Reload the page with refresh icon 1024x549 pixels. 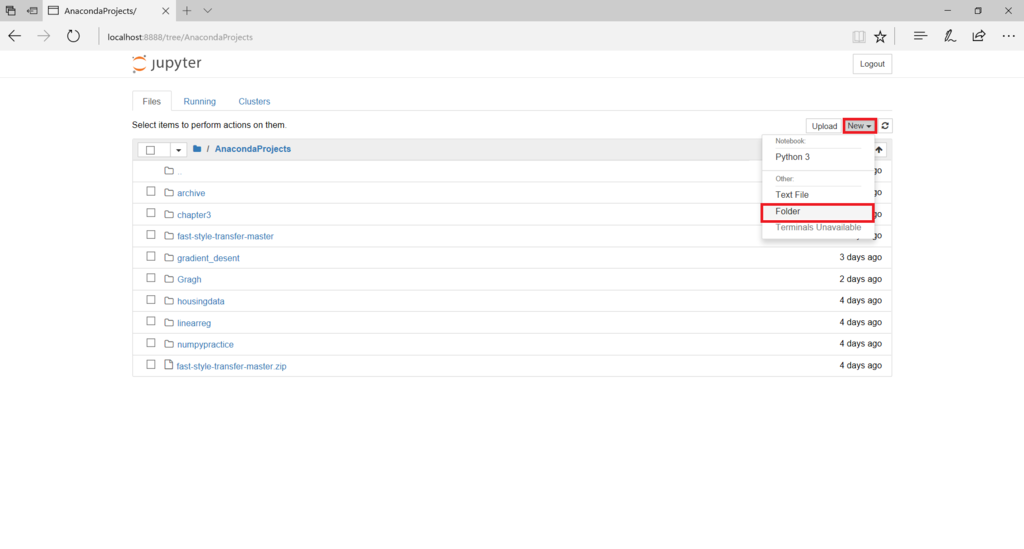73,37
